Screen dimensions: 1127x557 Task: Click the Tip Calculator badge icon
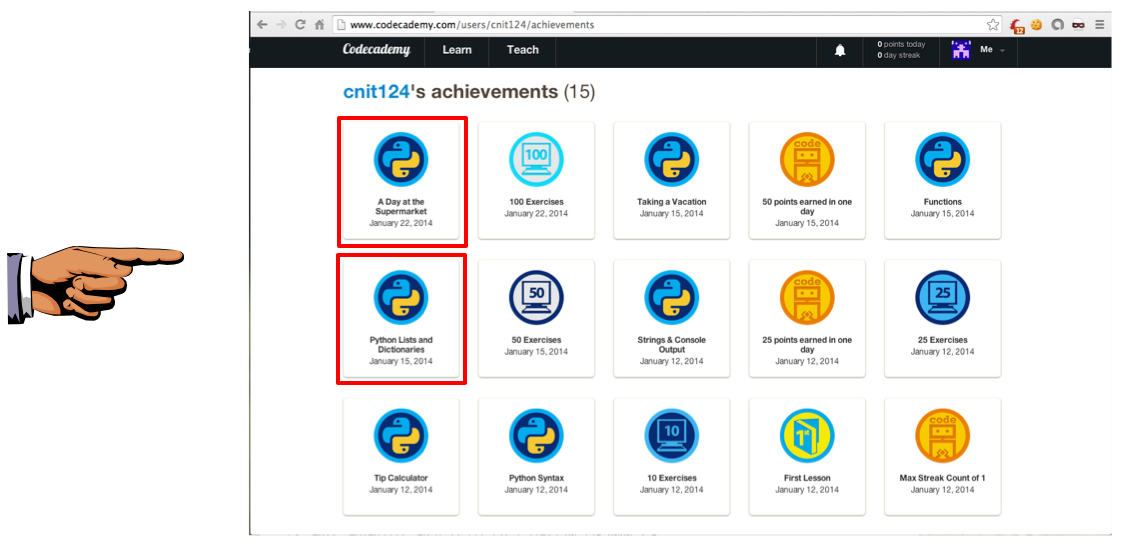pos(401,436)
